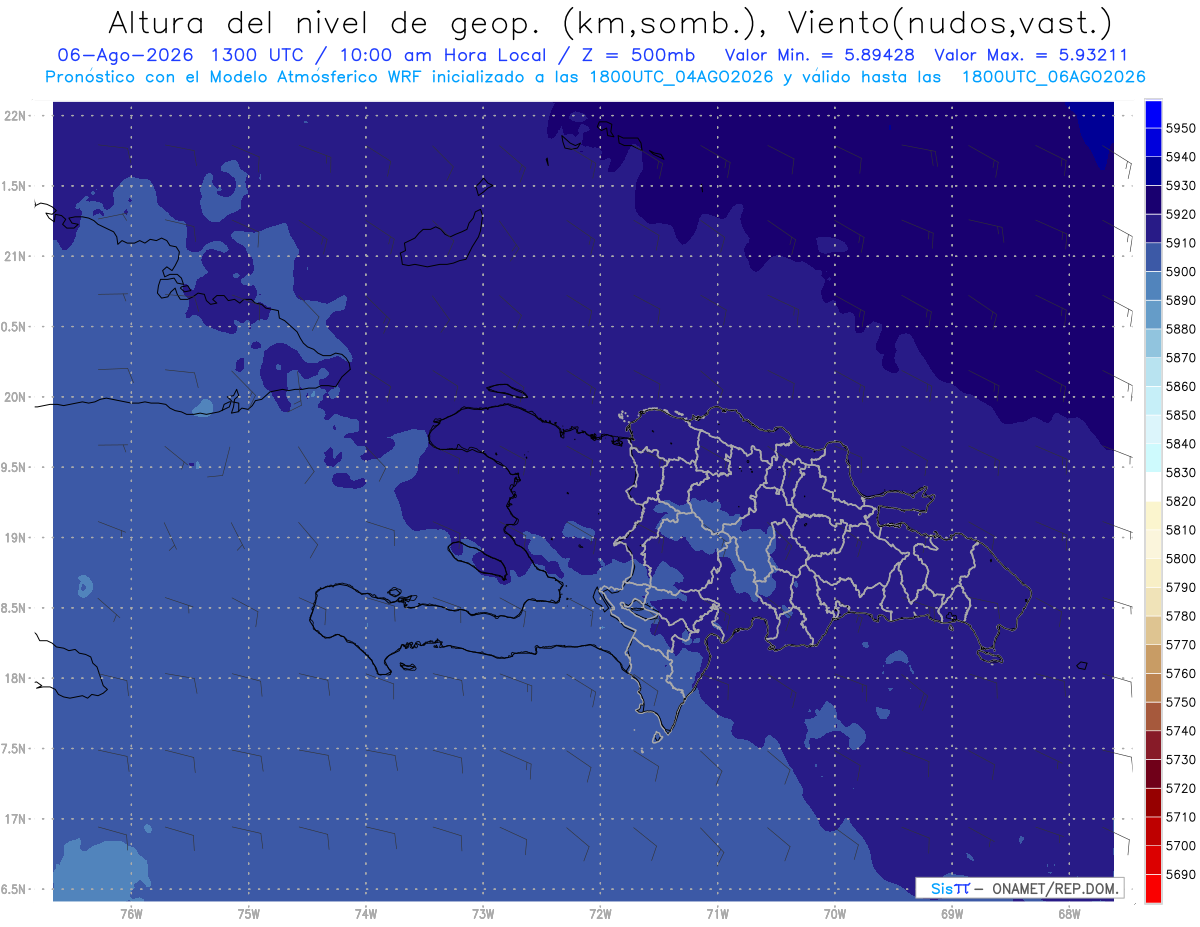Click the bright blue legend band above 5950
This screenshot has width=1200, height=927.
1153,114
